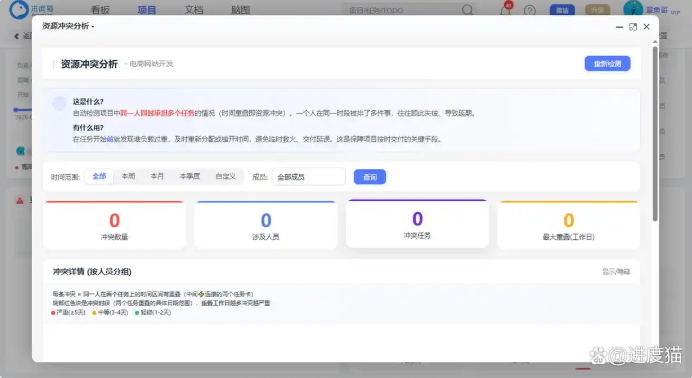The width and height of the screenshot is (692, 378).
Task: Open the 看板 tab in the top navigation
Action: point(100,10)
